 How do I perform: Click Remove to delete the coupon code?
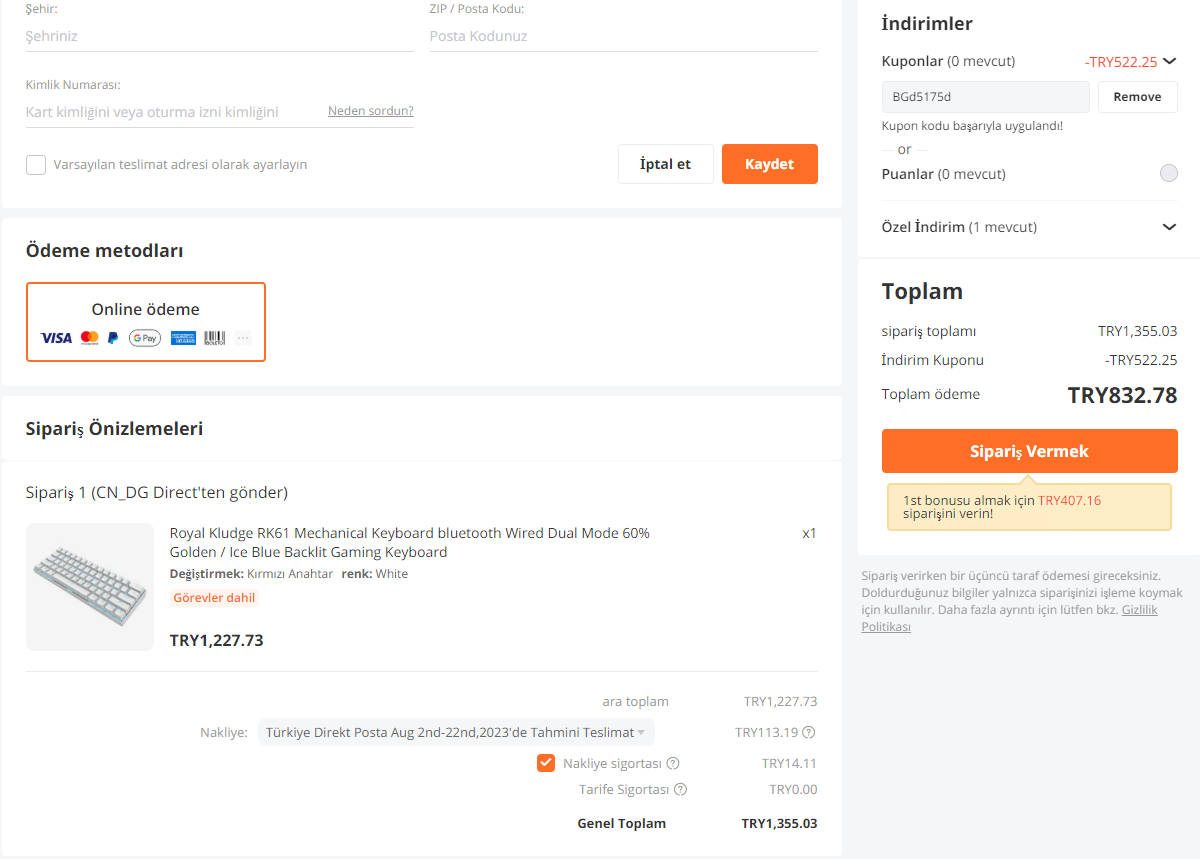coord(1137,97)
